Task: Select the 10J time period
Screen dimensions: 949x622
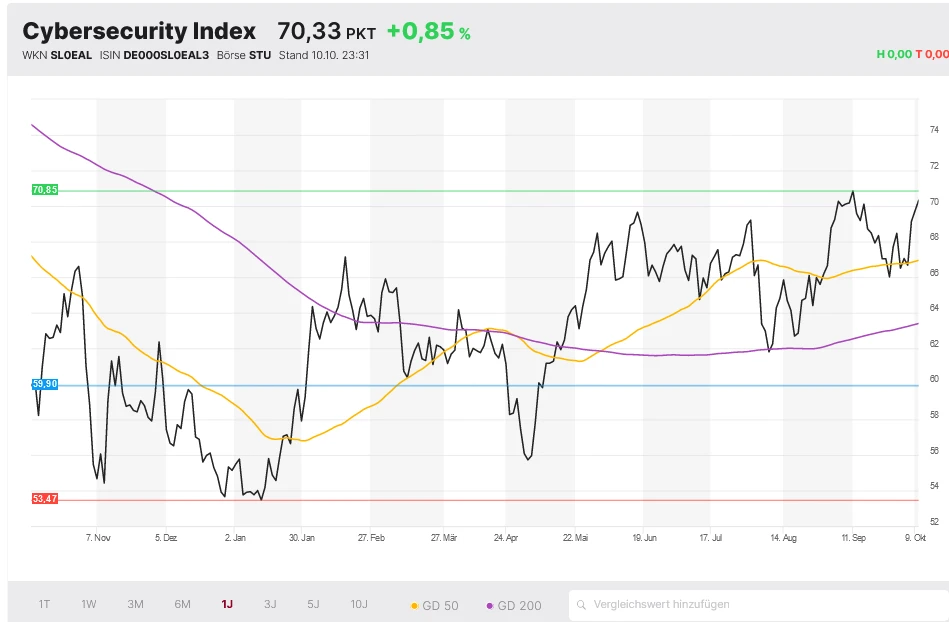Action: tap(359, 604)
